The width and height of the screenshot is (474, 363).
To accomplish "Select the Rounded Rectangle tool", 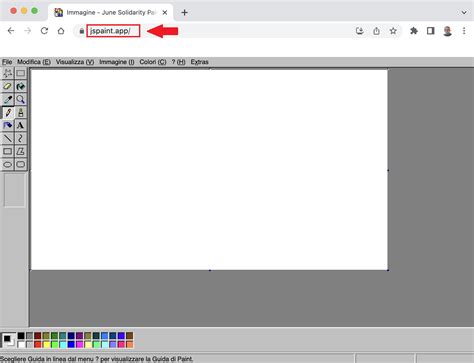I will point(21,164).
